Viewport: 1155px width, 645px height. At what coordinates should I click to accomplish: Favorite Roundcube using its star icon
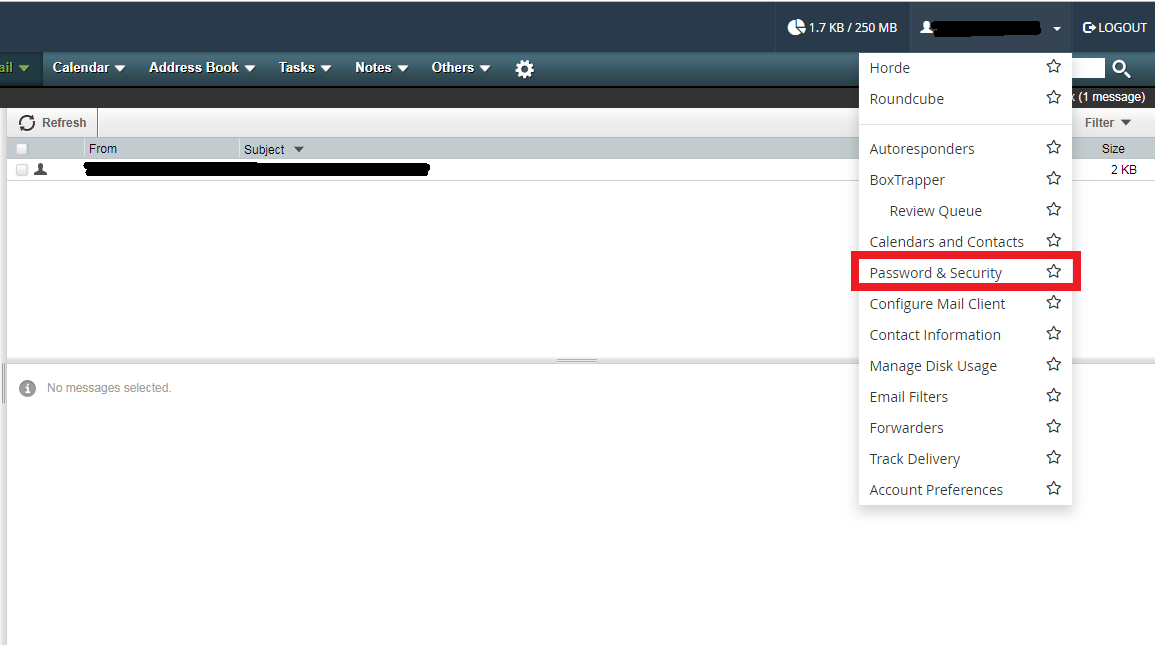pos(1053,98)
